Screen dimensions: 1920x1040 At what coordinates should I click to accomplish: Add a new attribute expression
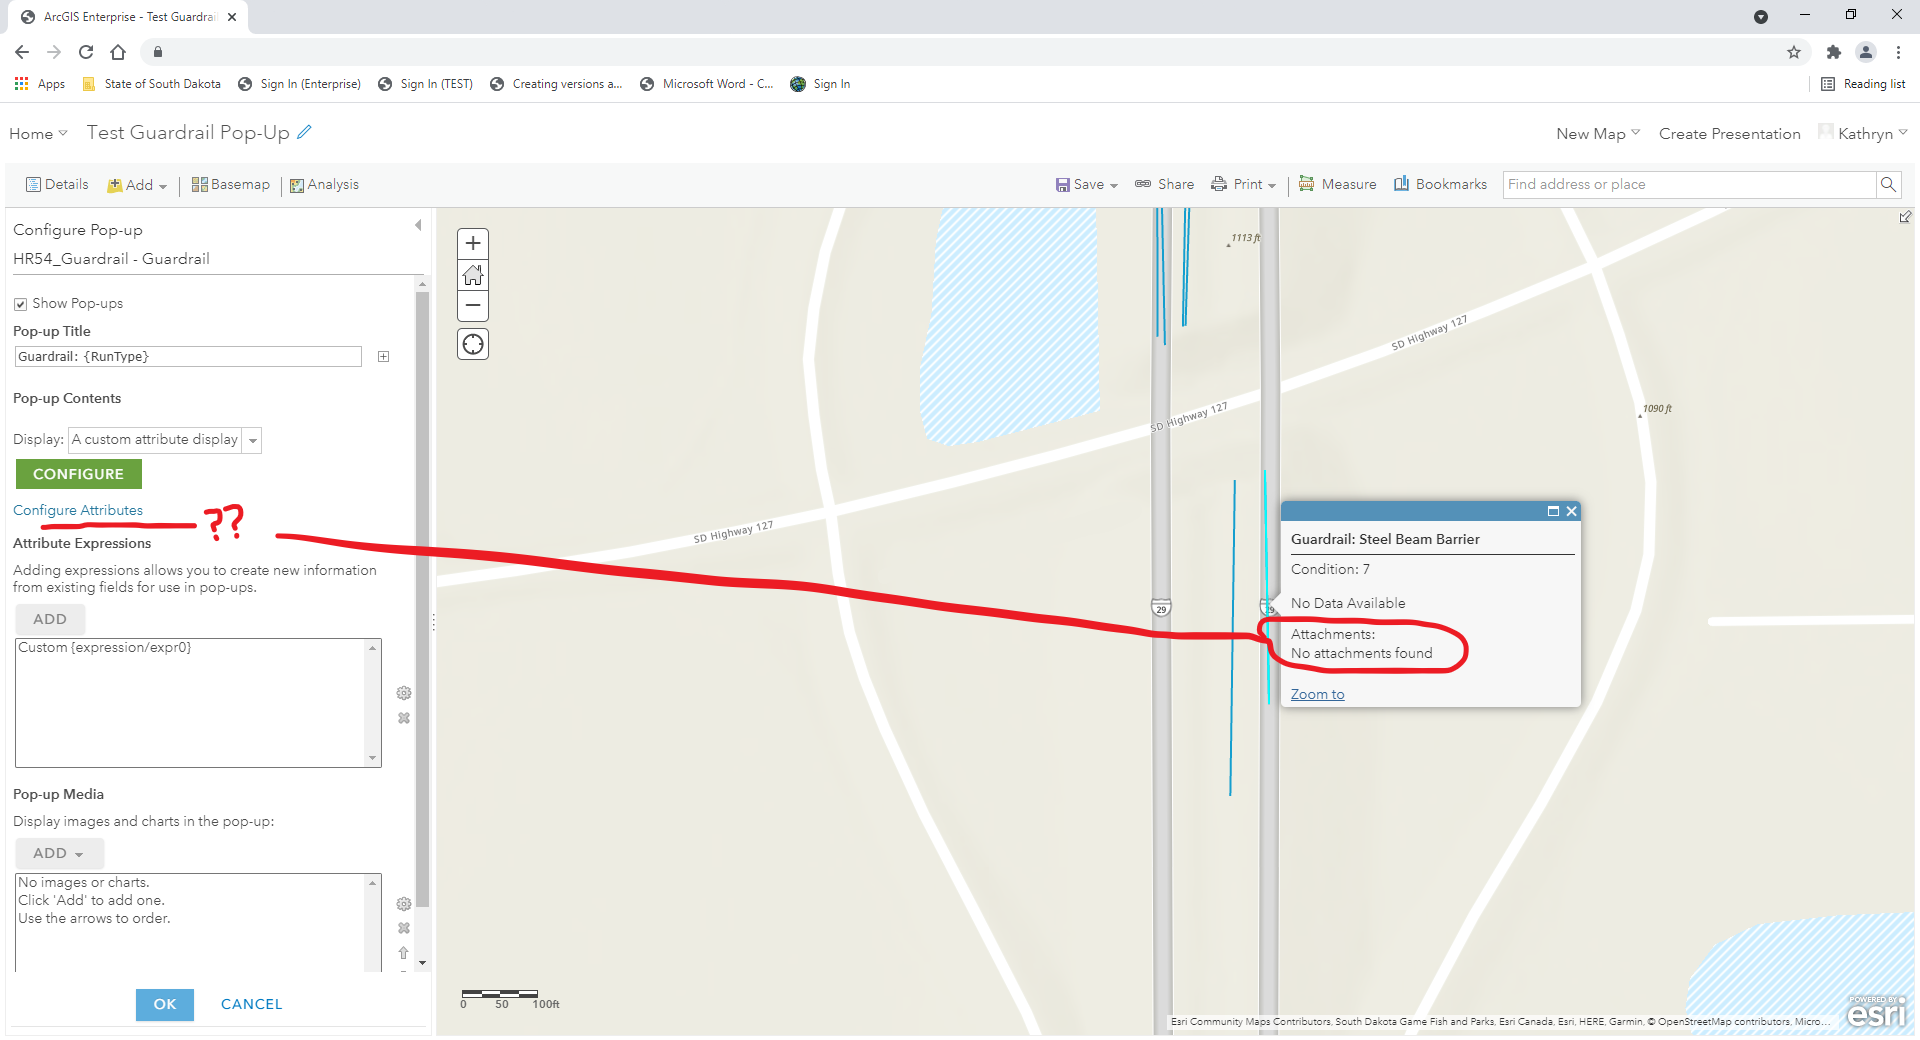click(50, 619)
